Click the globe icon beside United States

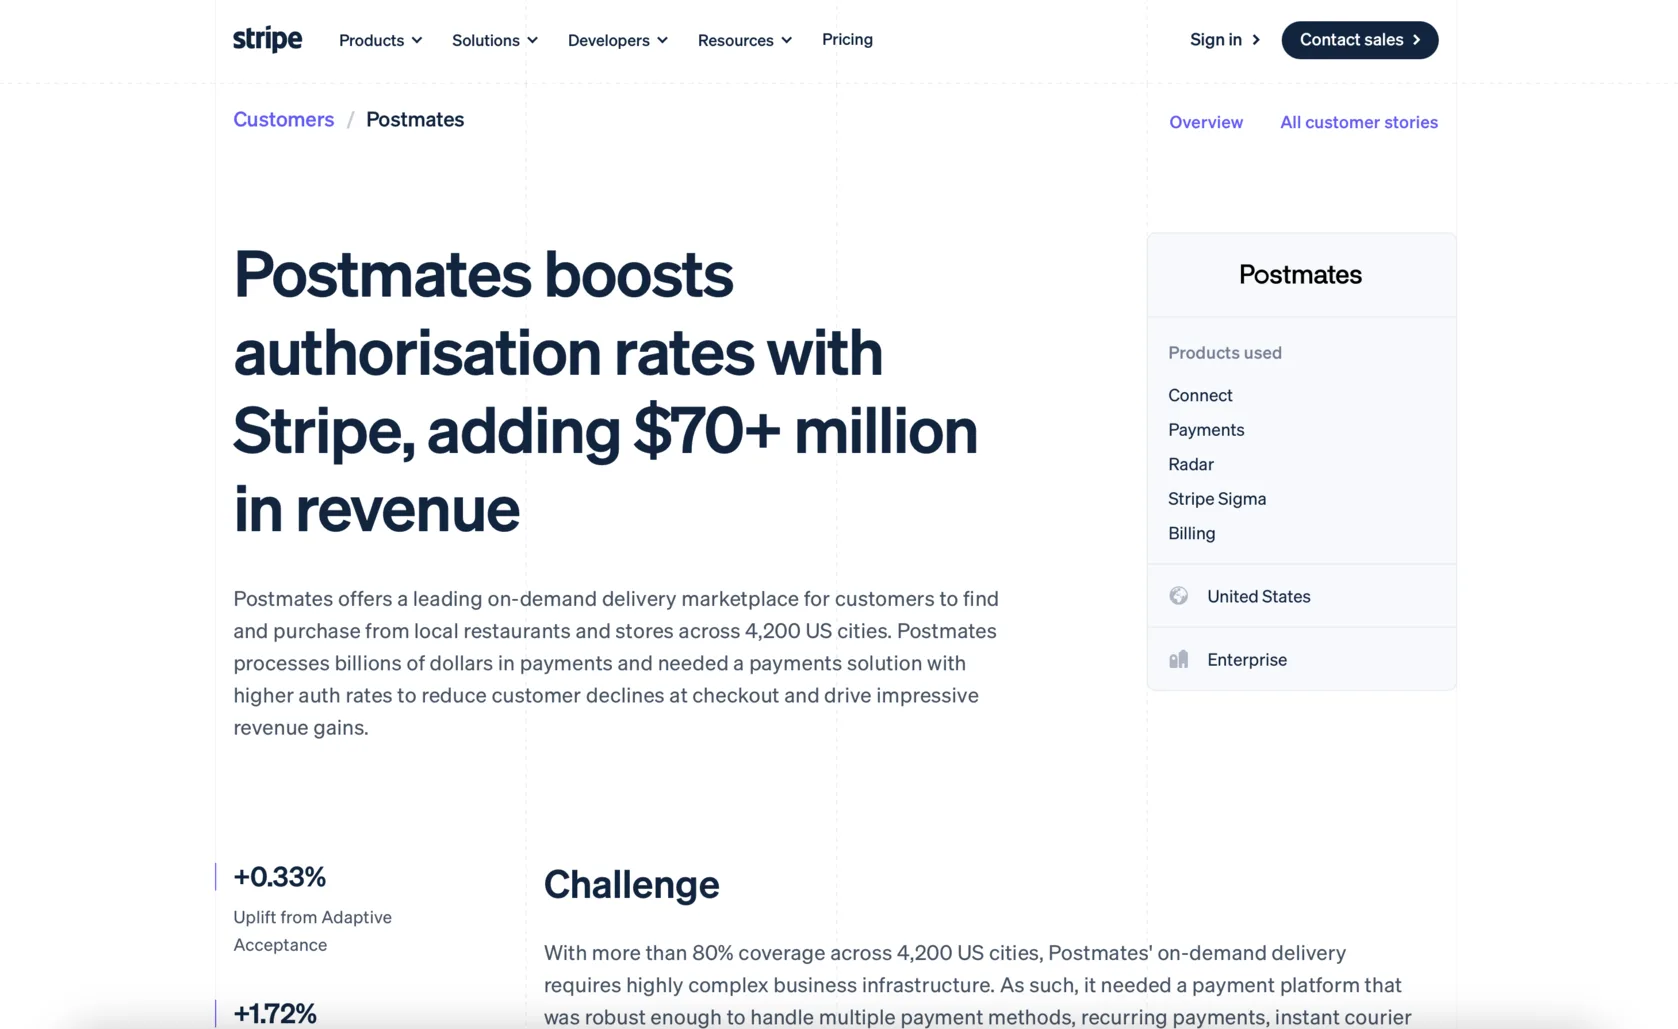1179,596
